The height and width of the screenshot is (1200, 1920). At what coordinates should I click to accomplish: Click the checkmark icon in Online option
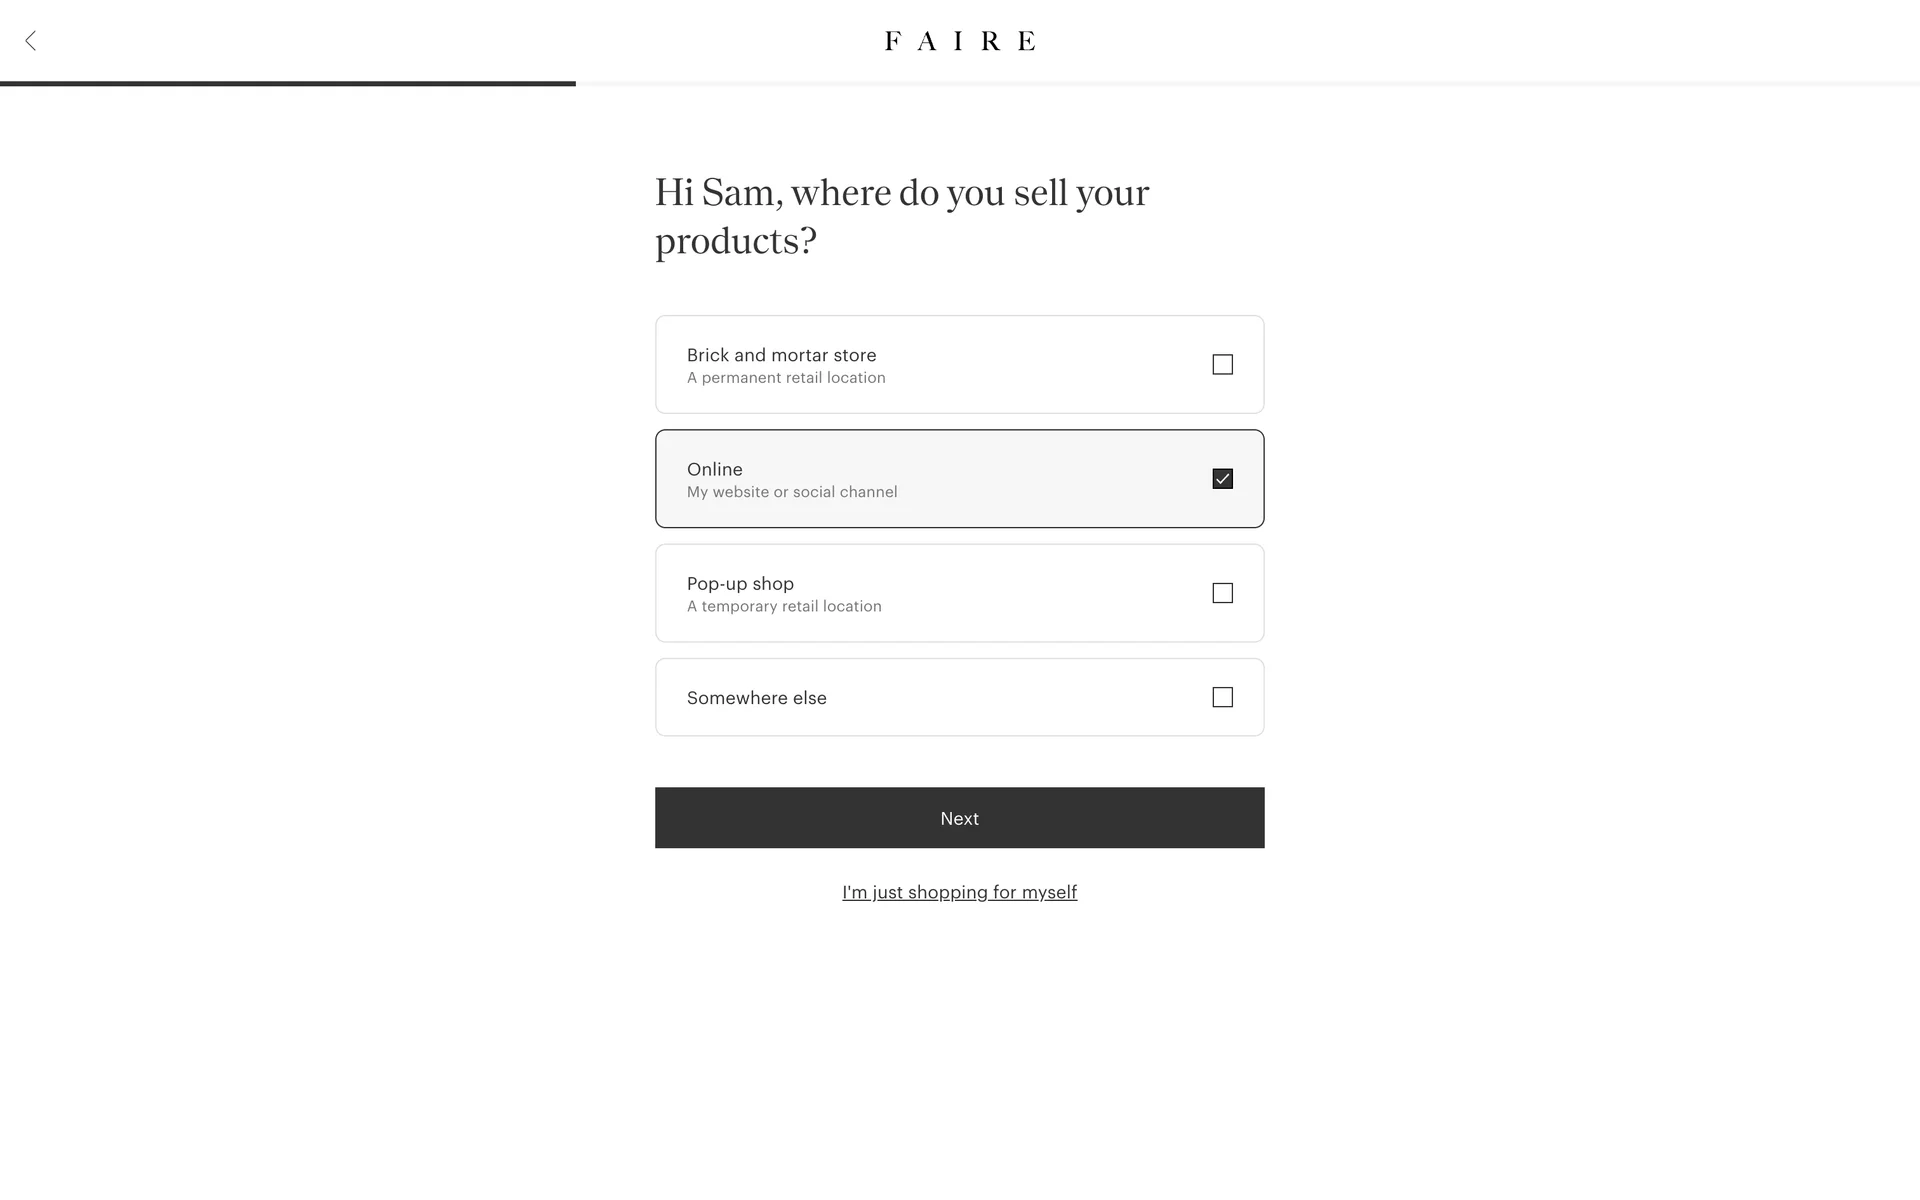click(x=1222, y=479)
